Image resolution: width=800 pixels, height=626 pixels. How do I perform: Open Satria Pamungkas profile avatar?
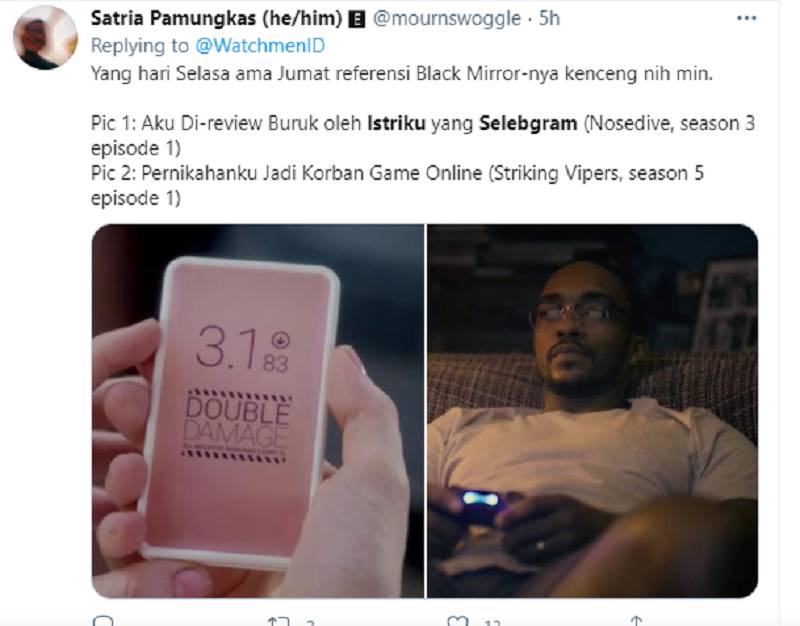point(45,37)
